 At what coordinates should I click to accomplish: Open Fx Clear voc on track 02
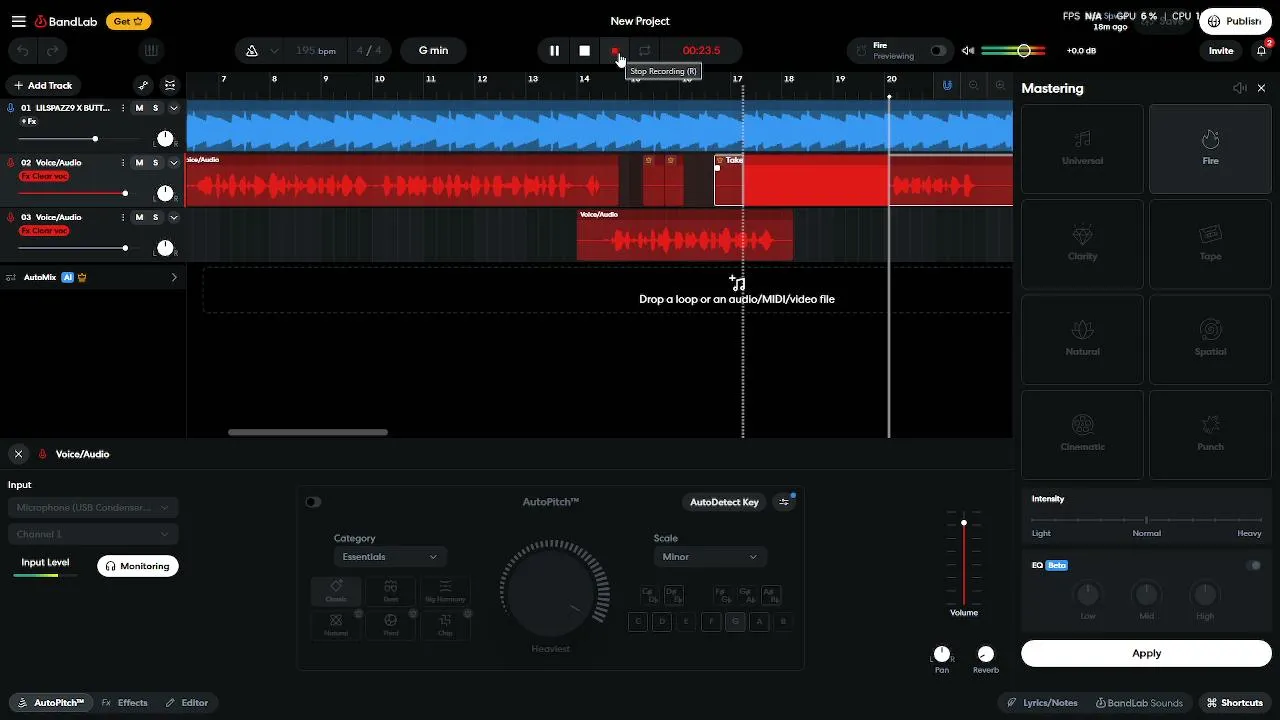[44, 176]
